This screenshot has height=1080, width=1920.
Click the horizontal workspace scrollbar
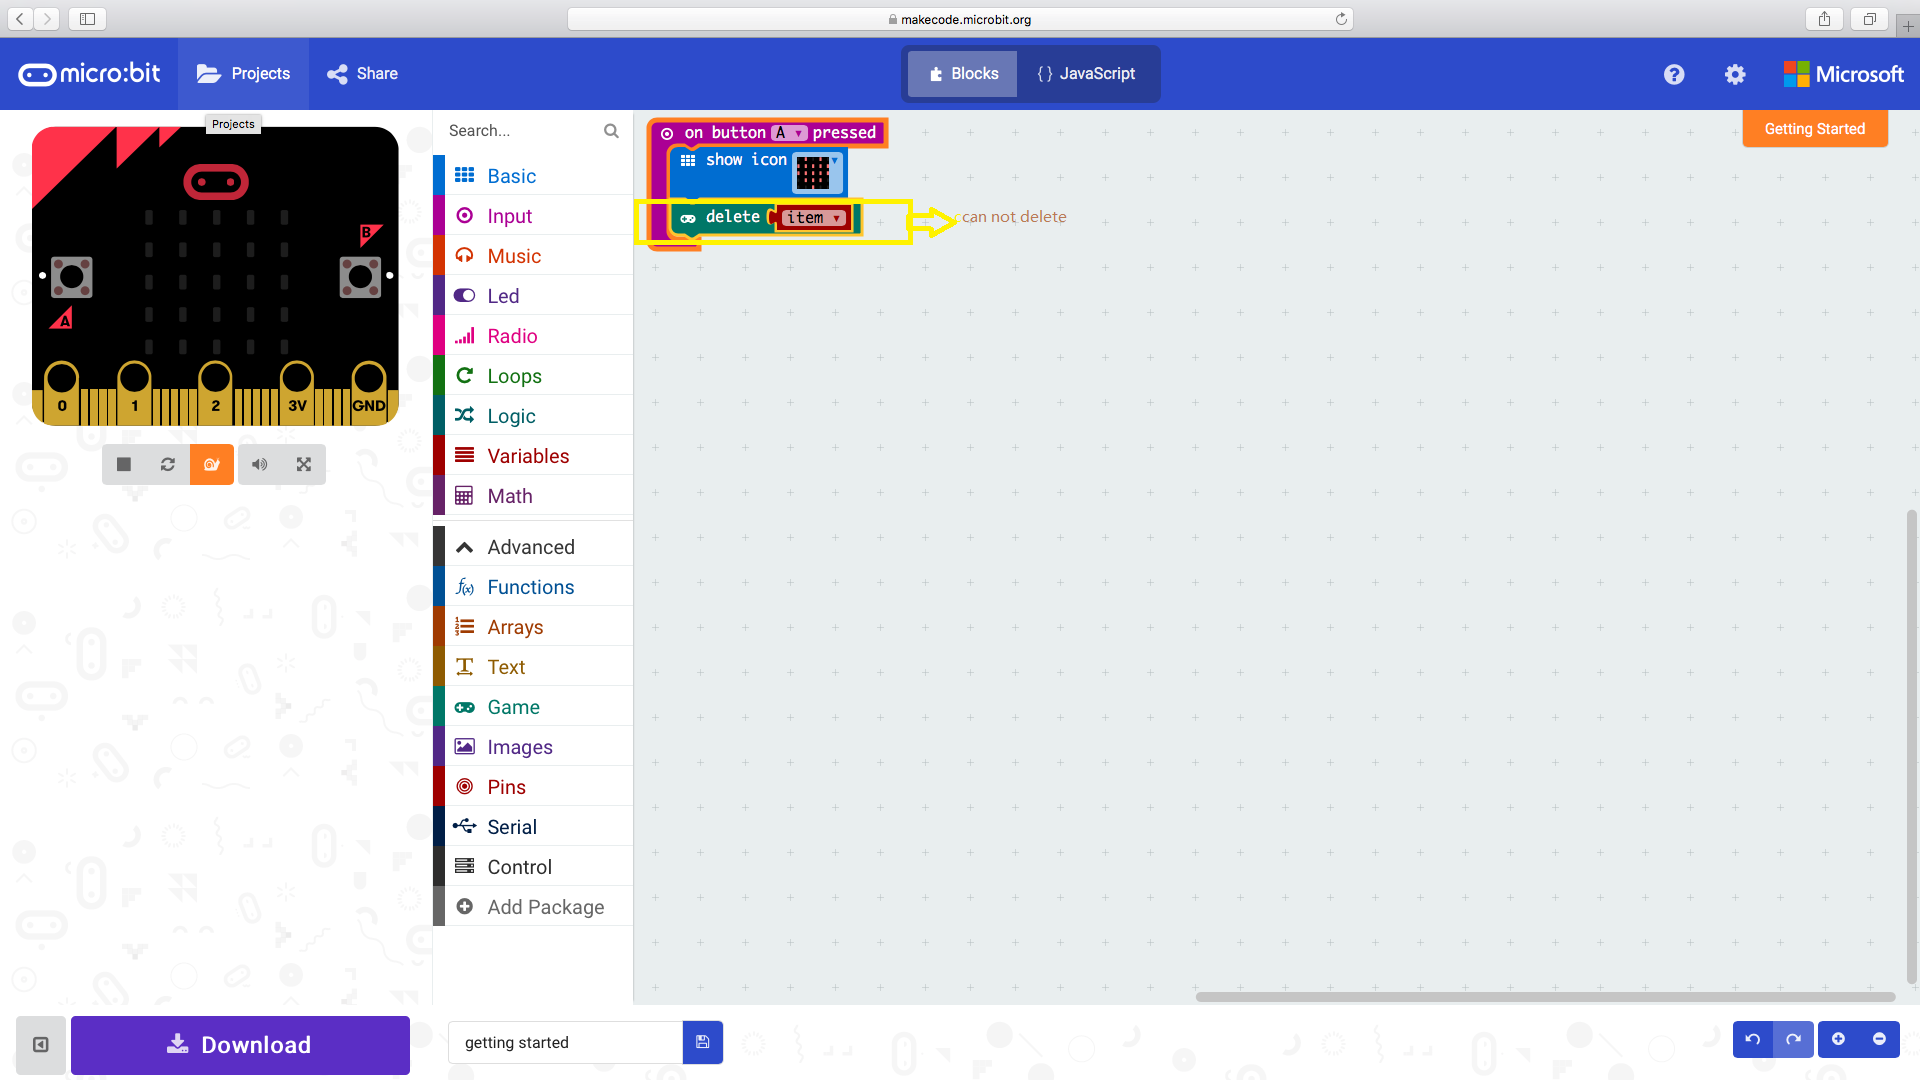1545,997
